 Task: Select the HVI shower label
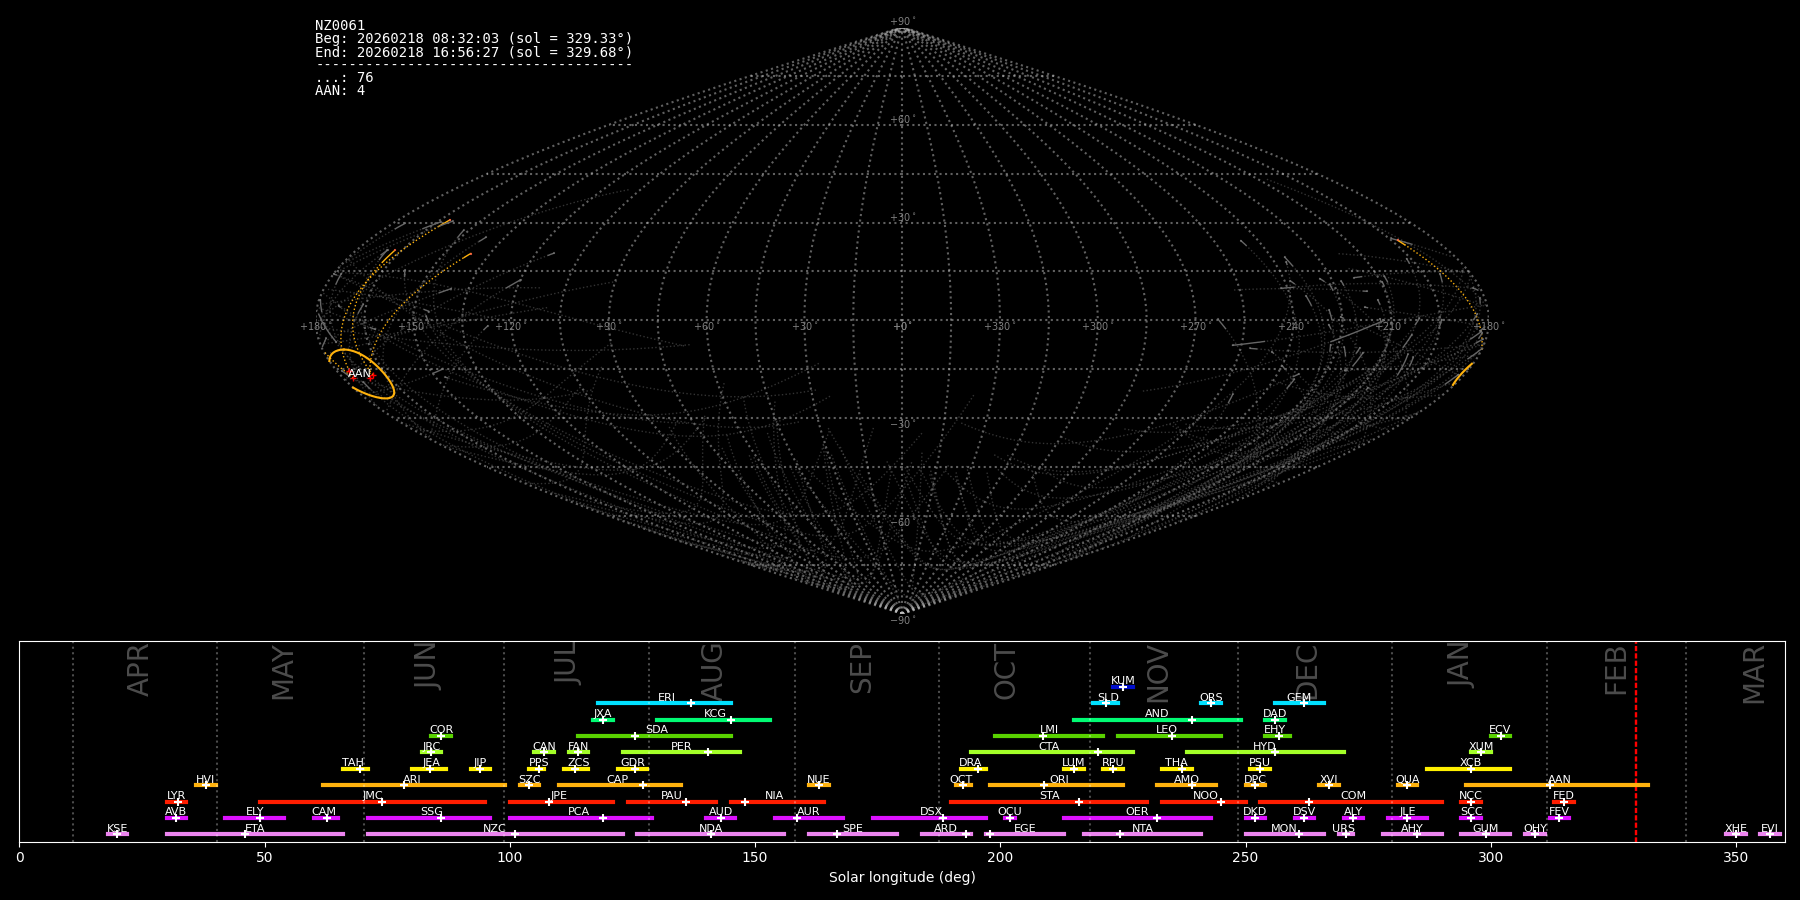pos(205,780)
